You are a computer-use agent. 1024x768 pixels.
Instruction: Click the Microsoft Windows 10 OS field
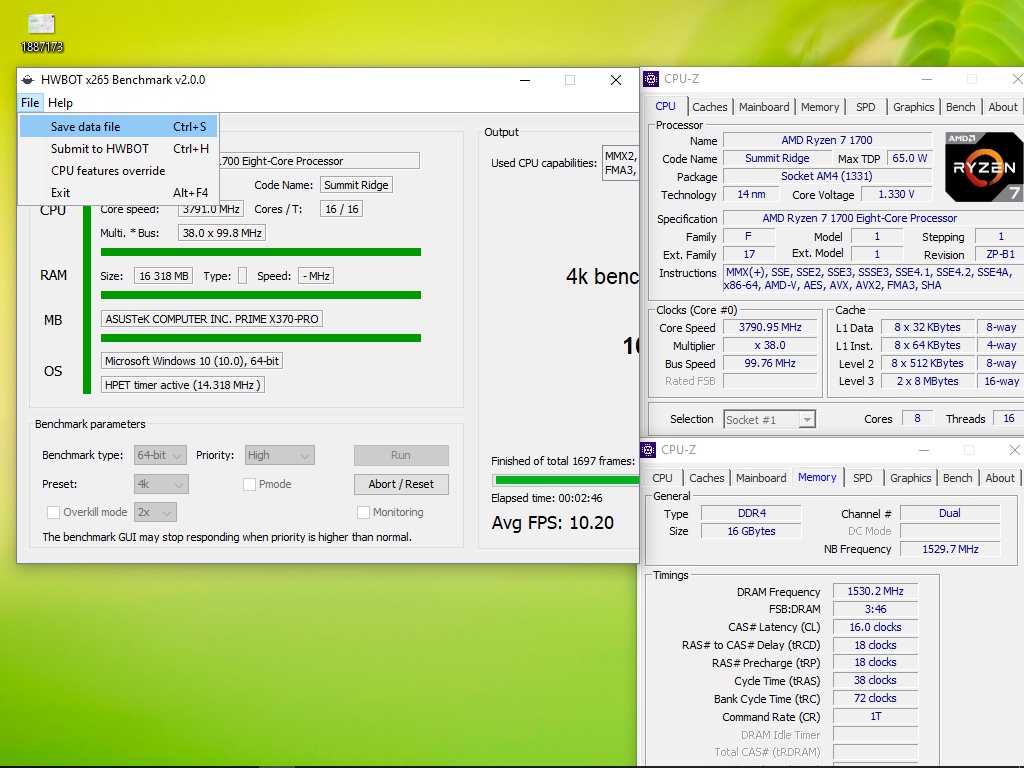(x=192, y=361)
